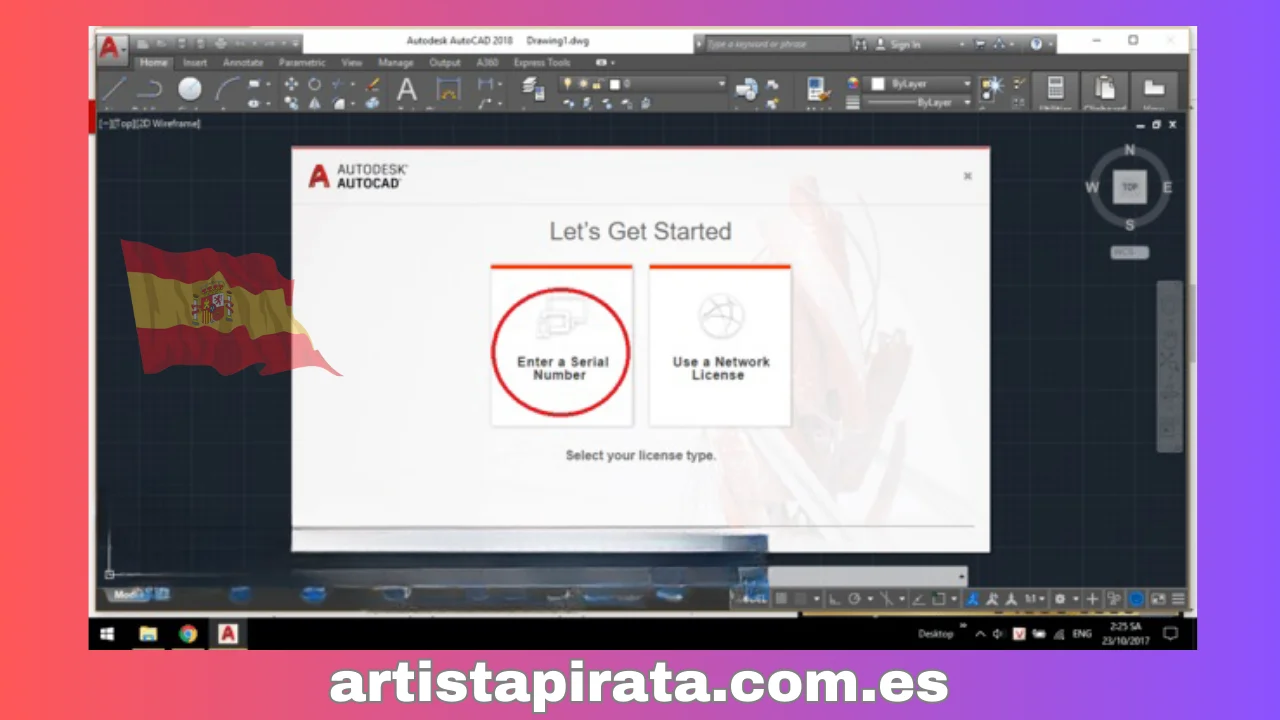Expand the command line history arrow
The image size is (1280, 720).
click(962, 577)
